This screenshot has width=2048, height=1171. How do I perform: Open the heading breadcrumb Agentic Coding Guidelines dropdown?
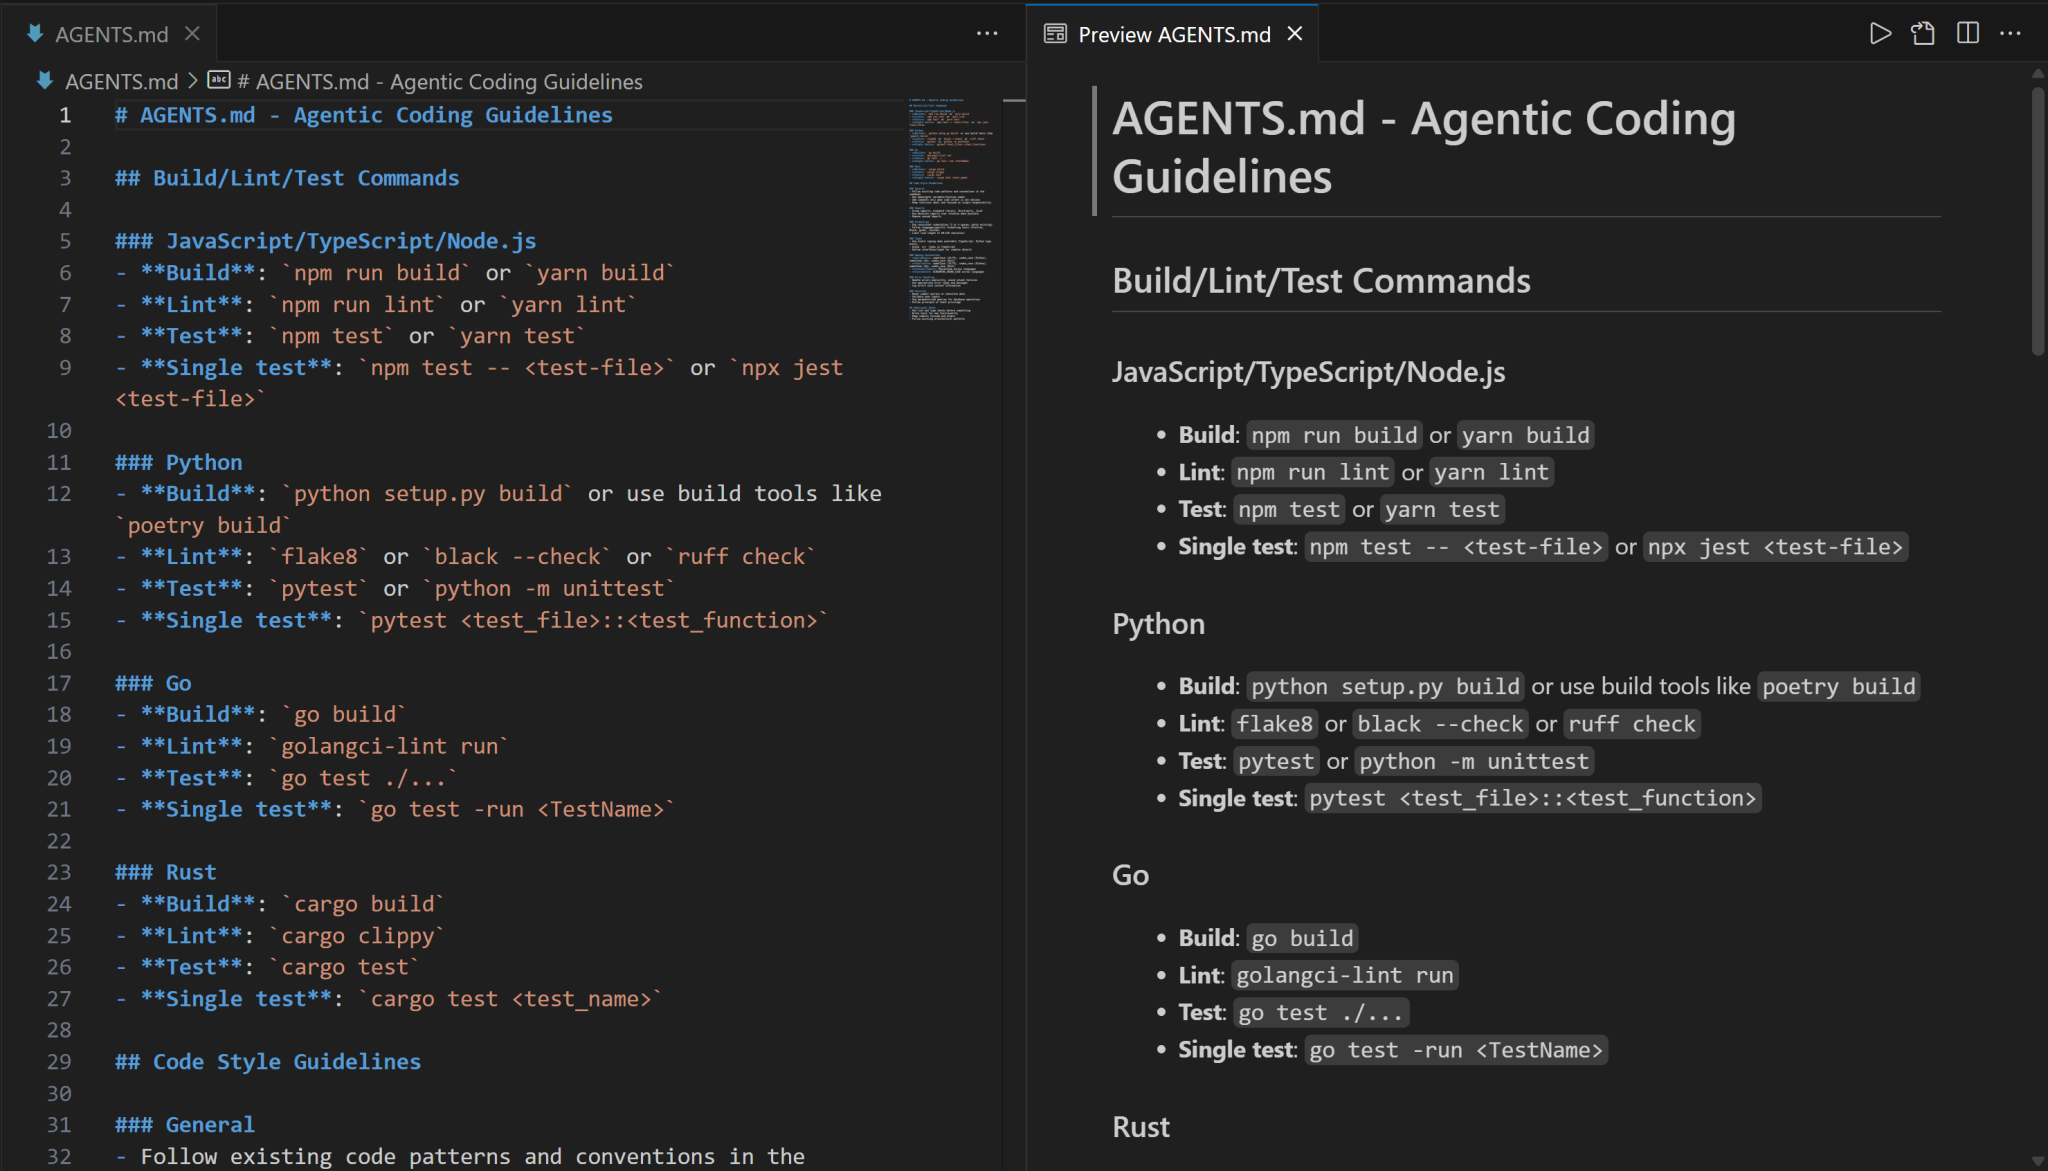440,81
